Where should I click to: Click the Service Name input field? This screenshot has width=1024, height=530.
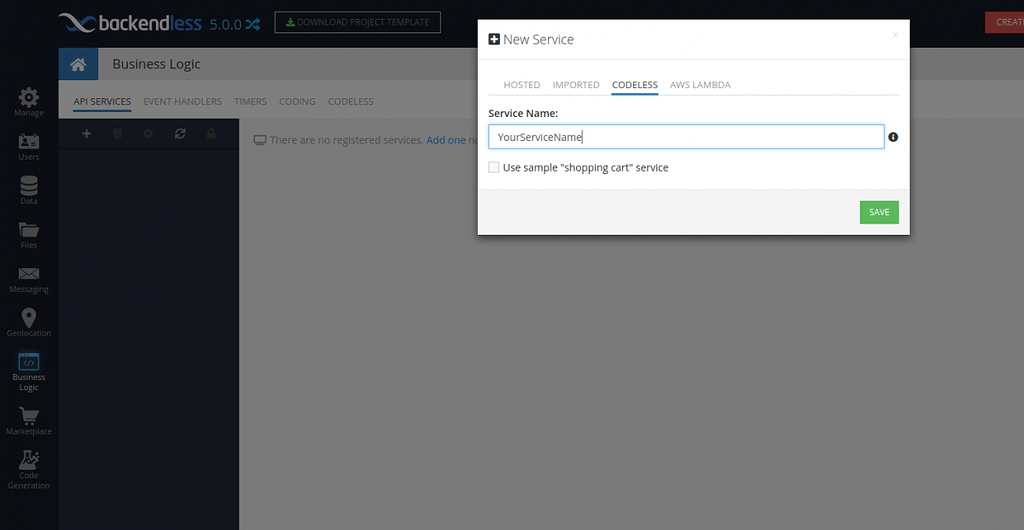coord(686,137)
